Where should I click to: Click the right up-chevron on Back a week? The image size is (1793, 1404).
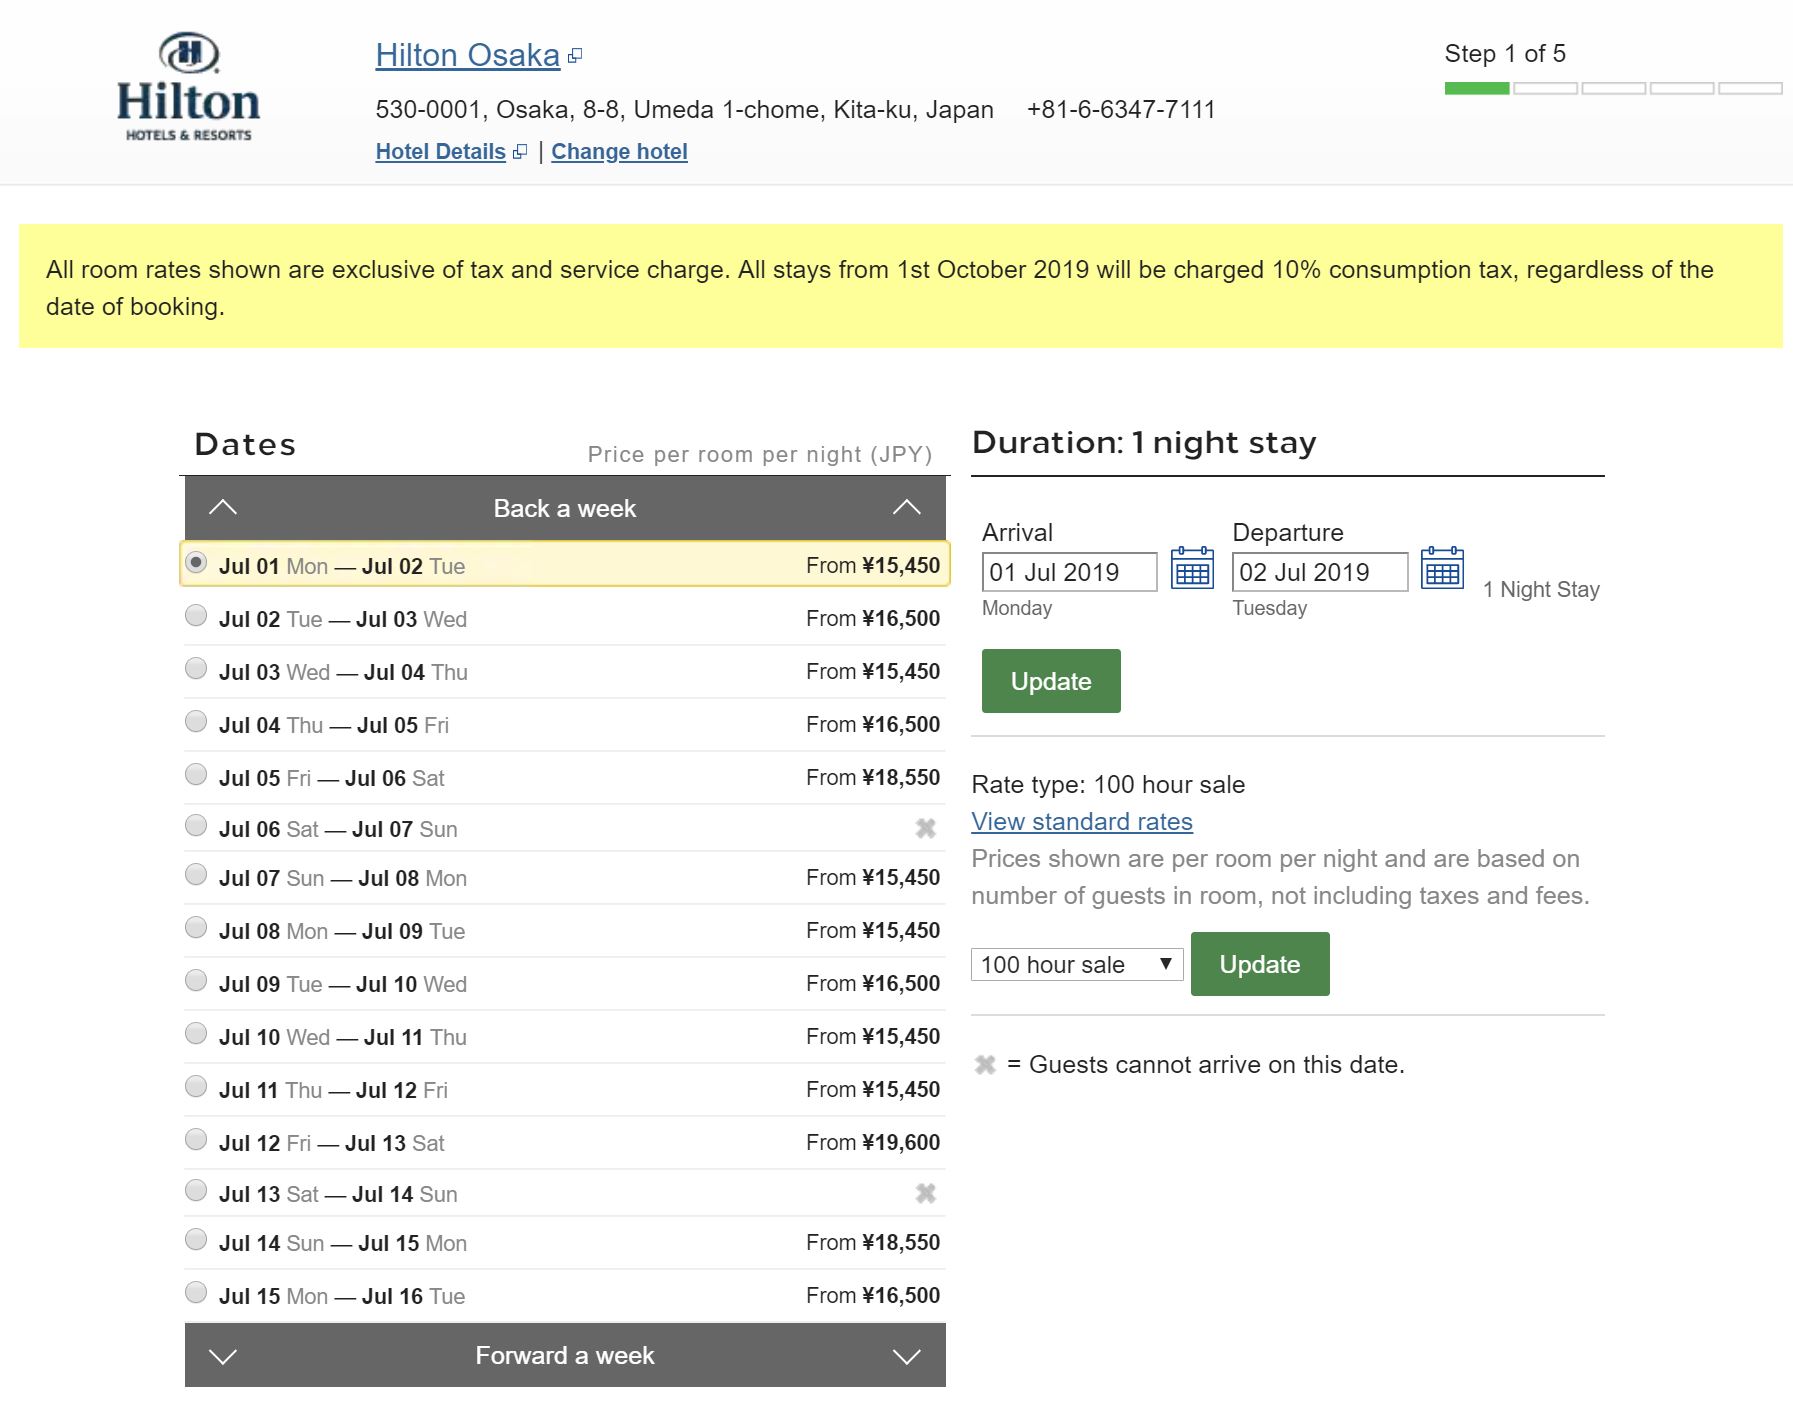pyautogui.click(x=907, y=507)
